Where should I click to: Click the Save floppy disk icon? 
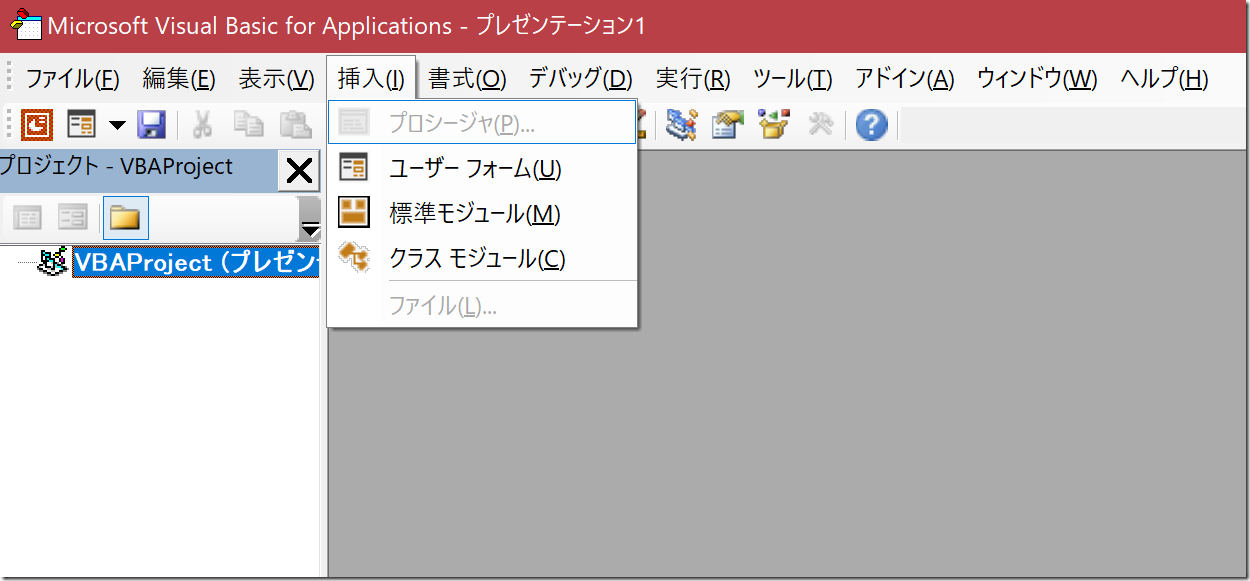151,125
